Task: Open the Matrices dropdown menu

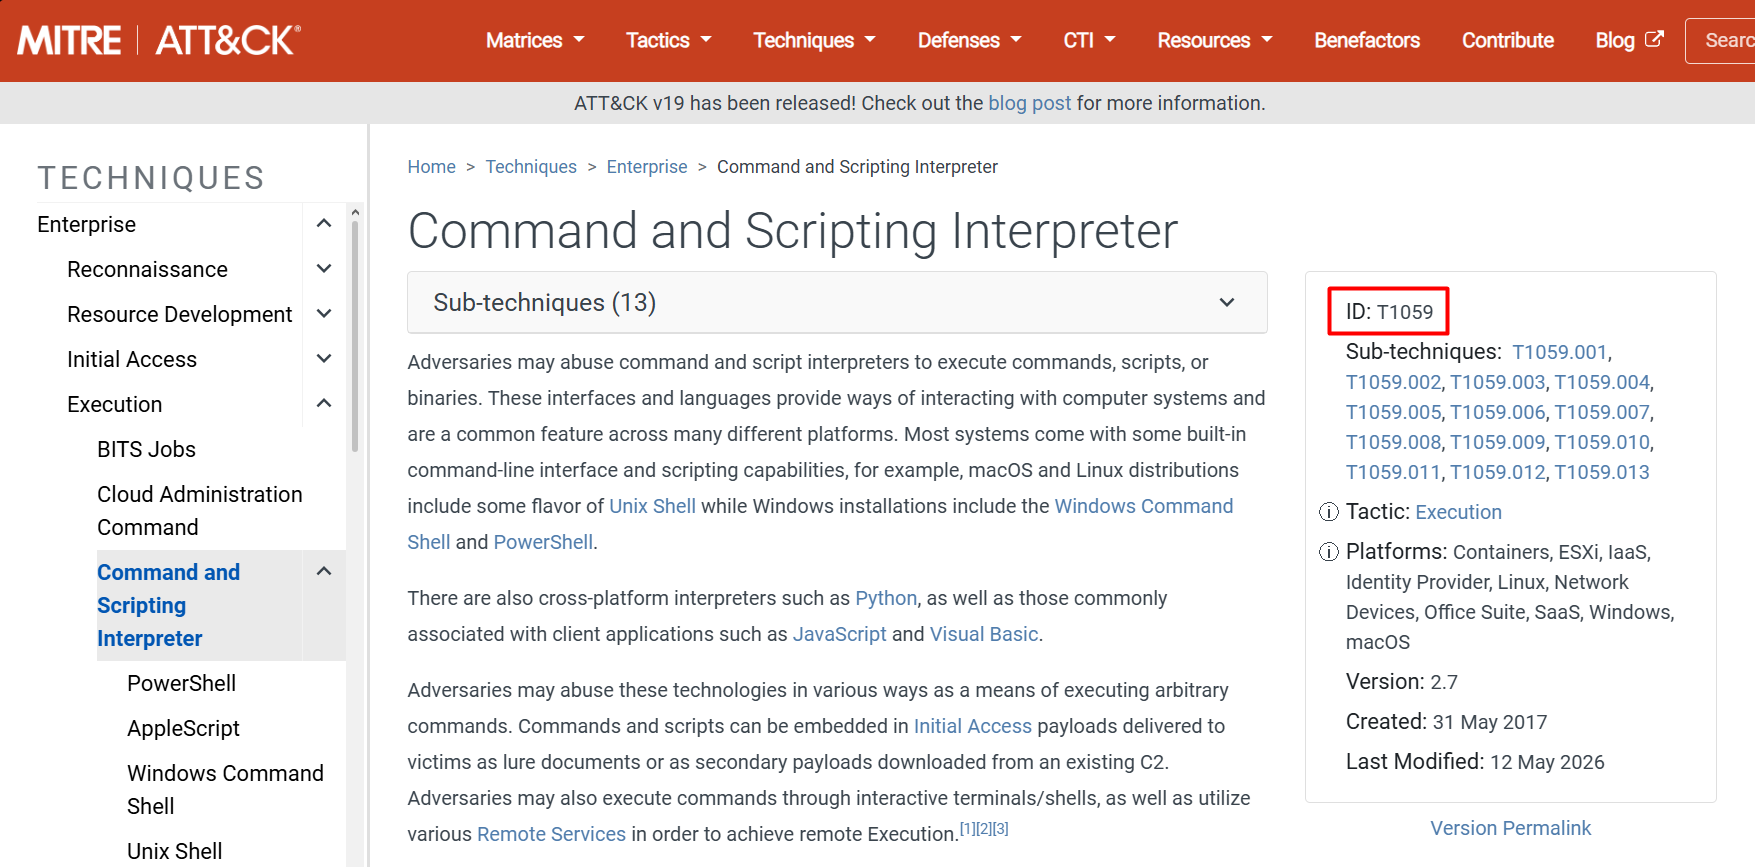Action: tap(535, 40)
